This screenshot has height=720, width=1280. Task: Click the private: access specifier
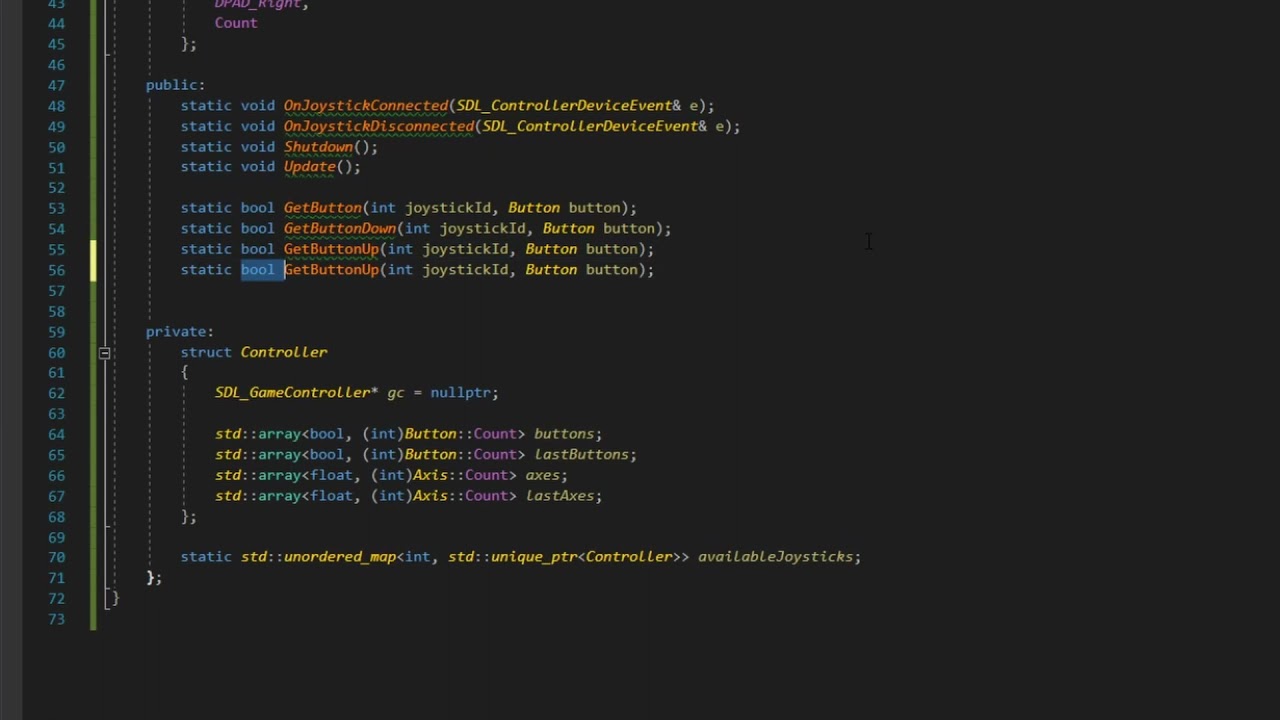[x=179, y=332]
